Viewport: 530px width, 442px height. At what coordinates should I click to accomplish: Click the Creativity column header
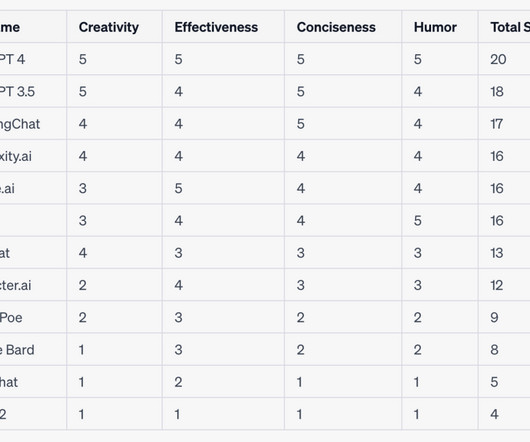[109, 27]
